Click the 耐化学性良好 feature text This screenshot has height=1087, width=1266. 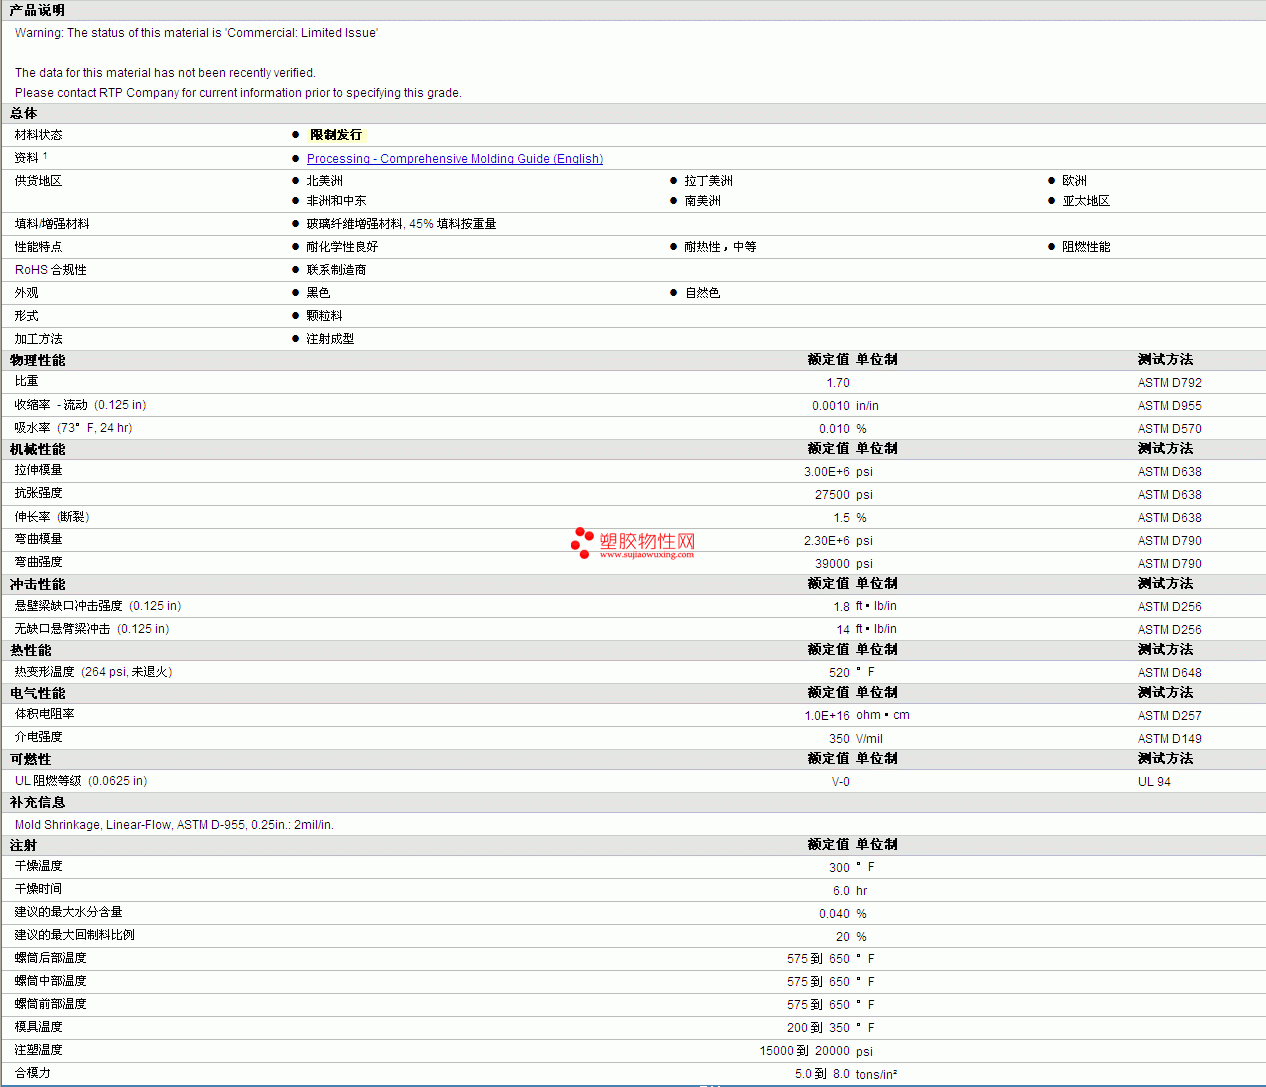click(x=342, y=247)
